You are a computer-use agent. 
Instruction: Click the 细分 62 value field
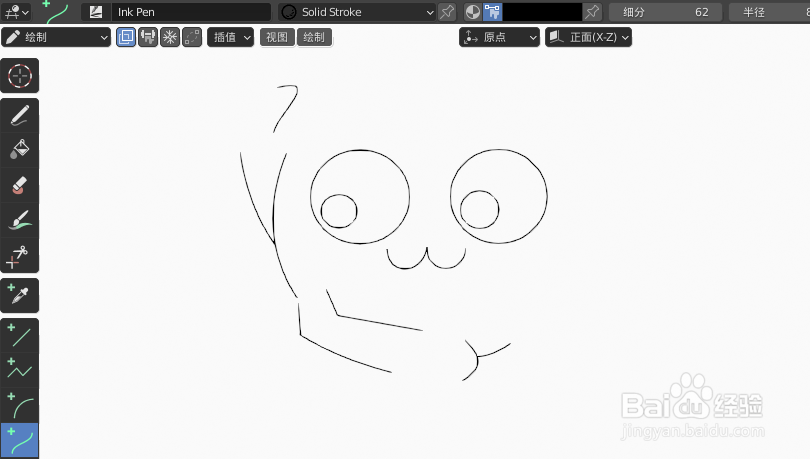pyautogui.click(x=665, y=12)
